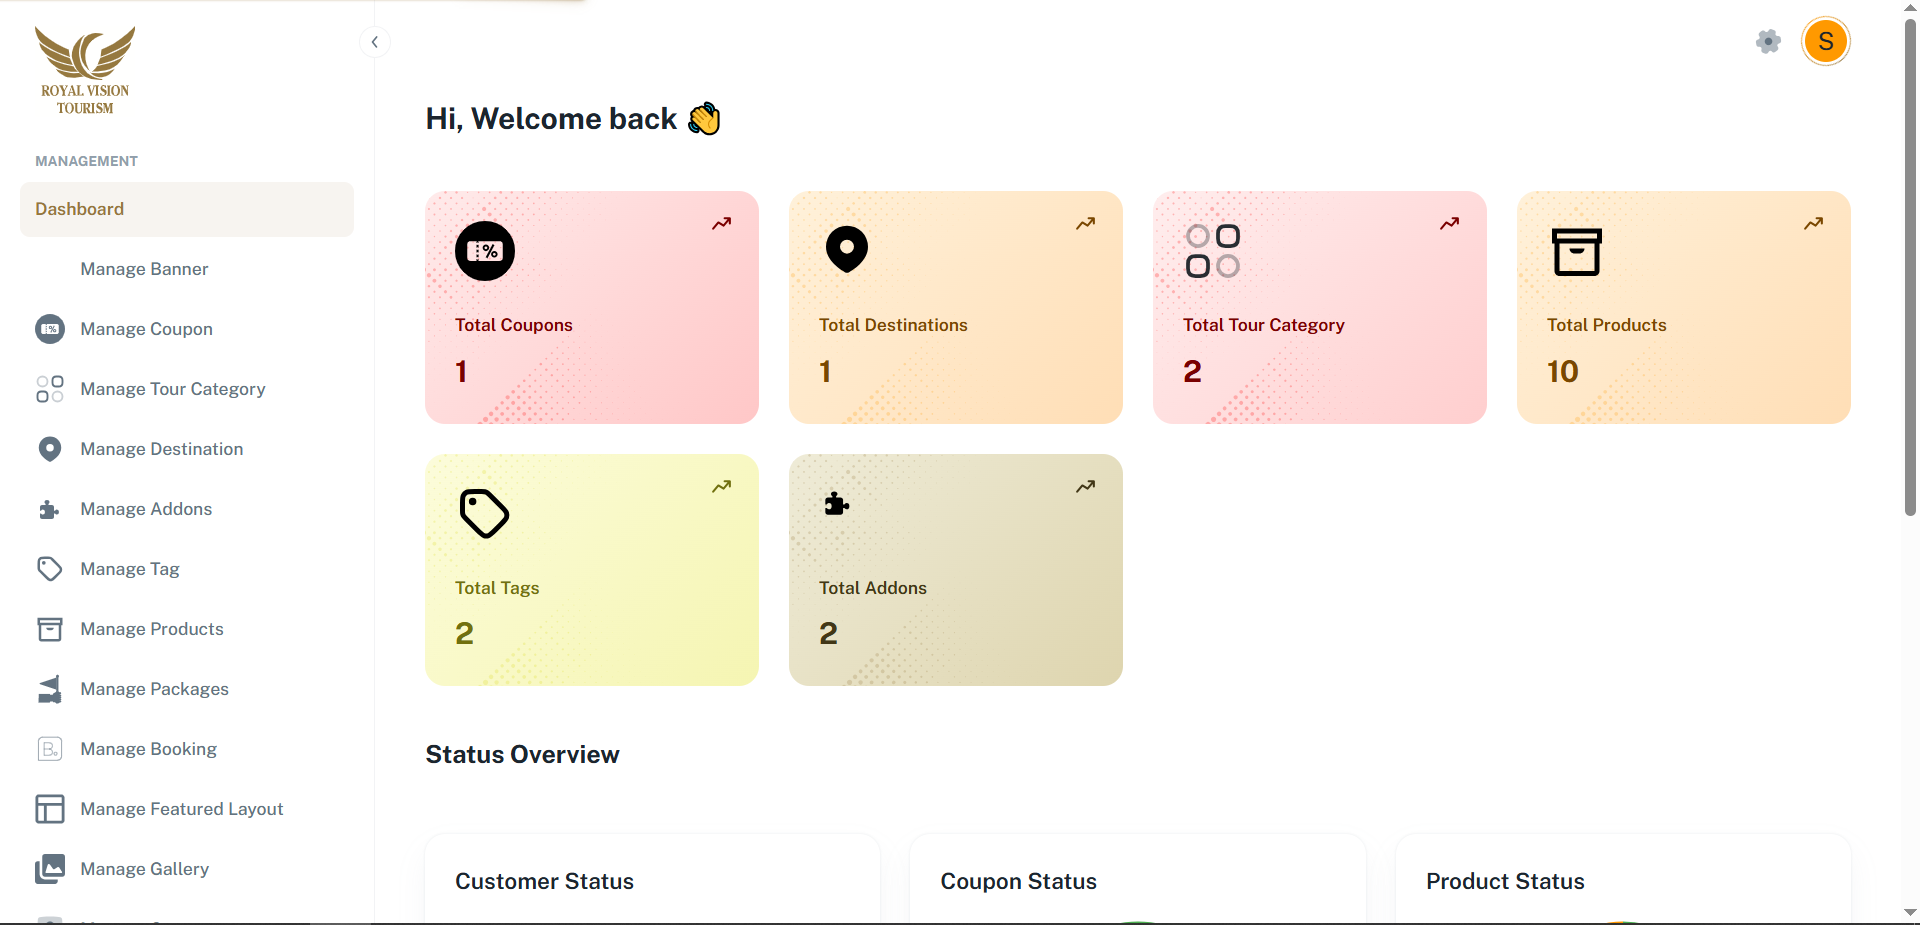The height and width of the screenshot is (925, 1920).
Task: Collapse the sidebar with the chevron
Action: (374, 42)
